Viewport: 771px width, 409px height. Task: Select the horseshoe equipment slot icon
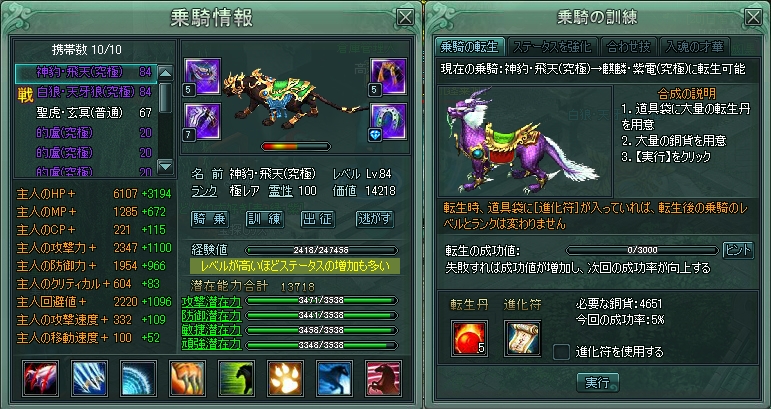click(388, 121)
